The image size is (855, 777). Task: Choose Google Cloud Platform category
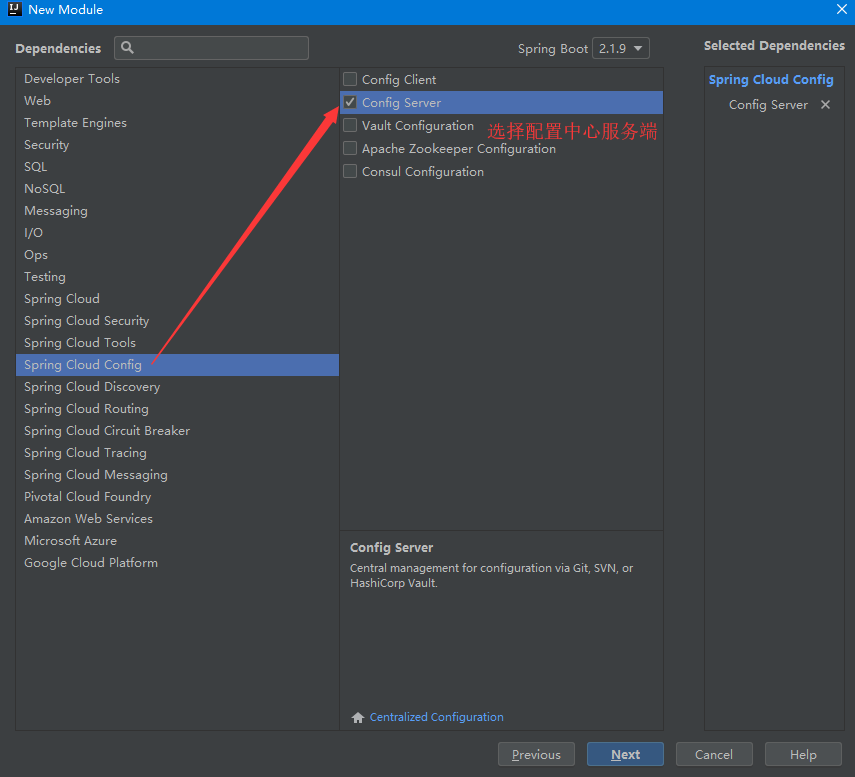177,563
